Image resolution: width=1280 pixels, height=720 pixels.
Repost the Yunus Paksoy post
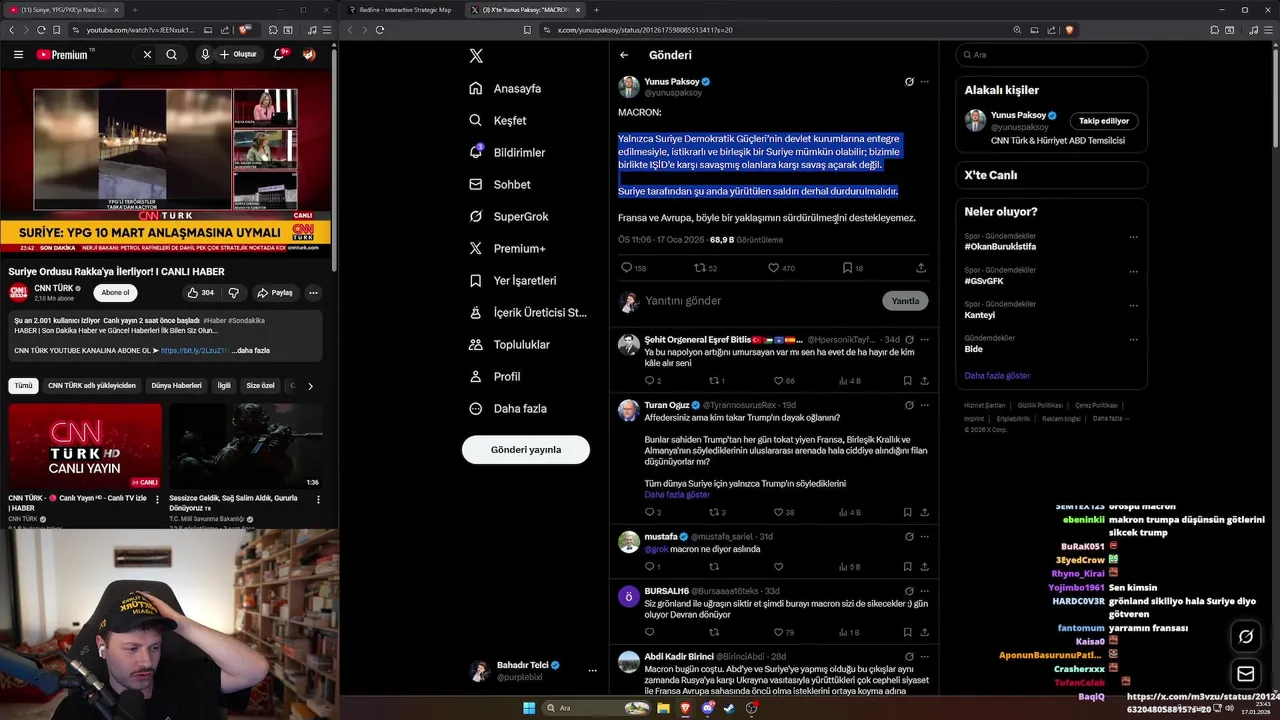tap(700, 268)
